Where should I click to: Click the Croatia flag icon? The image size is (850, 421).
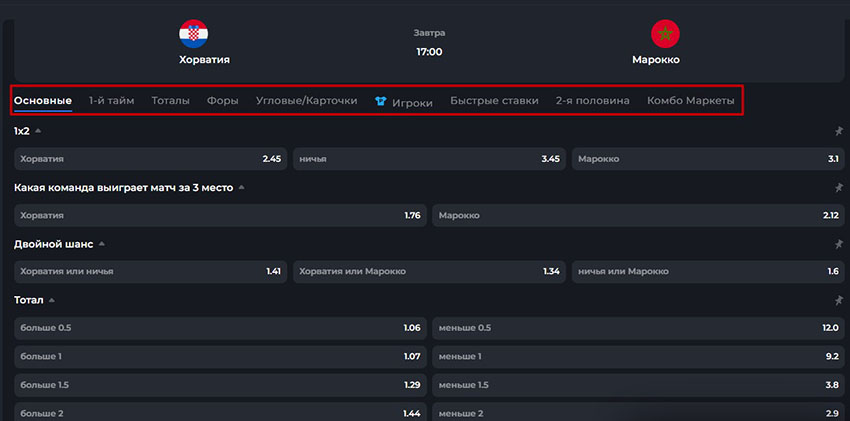click(x=193, y=34)
